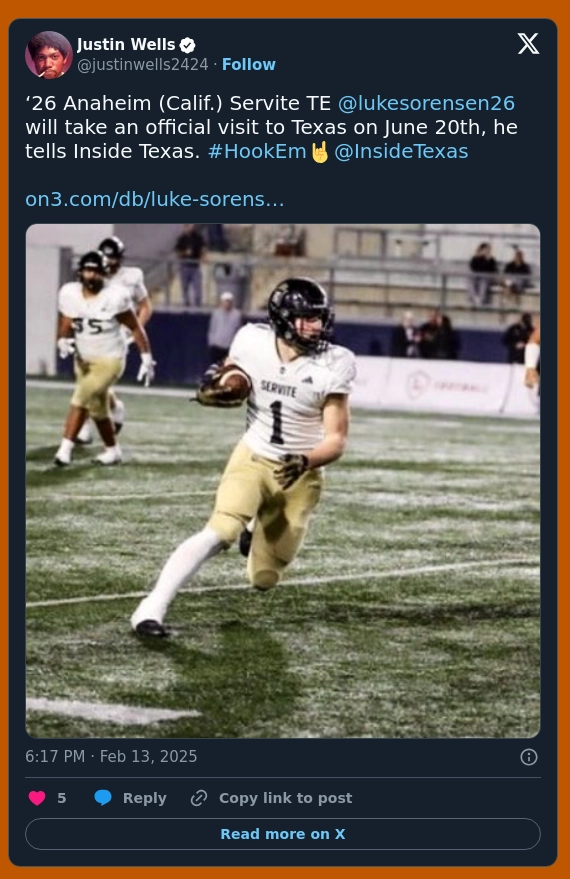Like the post with the heart icon
Screen dimensions: 570x879
tap(37, 798)
